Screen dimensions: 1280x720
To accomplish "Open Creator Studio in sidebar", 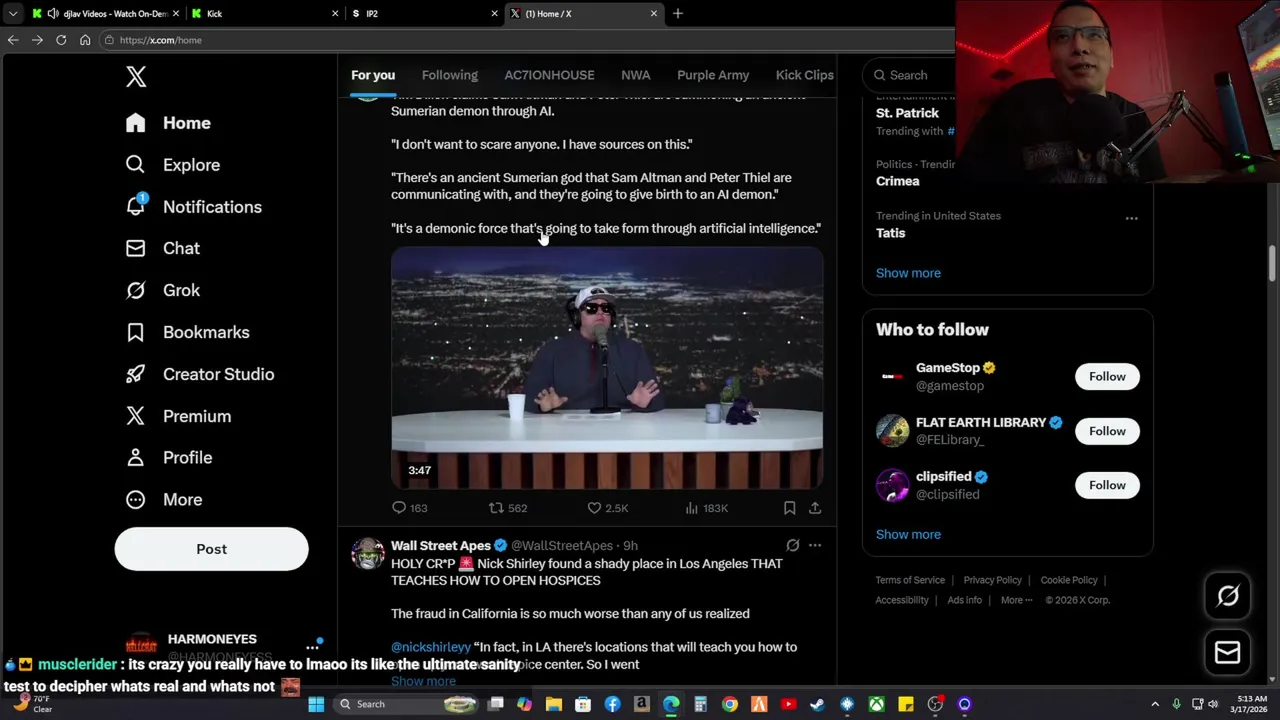I will [x=199, y=374].
